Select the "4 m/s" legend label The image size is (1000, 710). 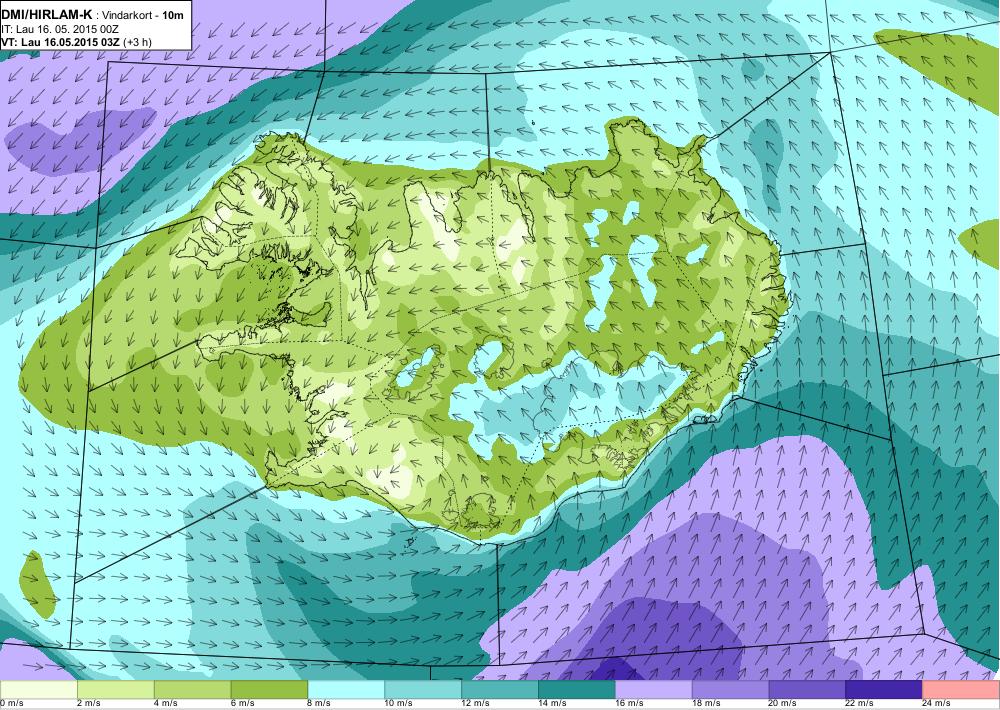point(166,704)
